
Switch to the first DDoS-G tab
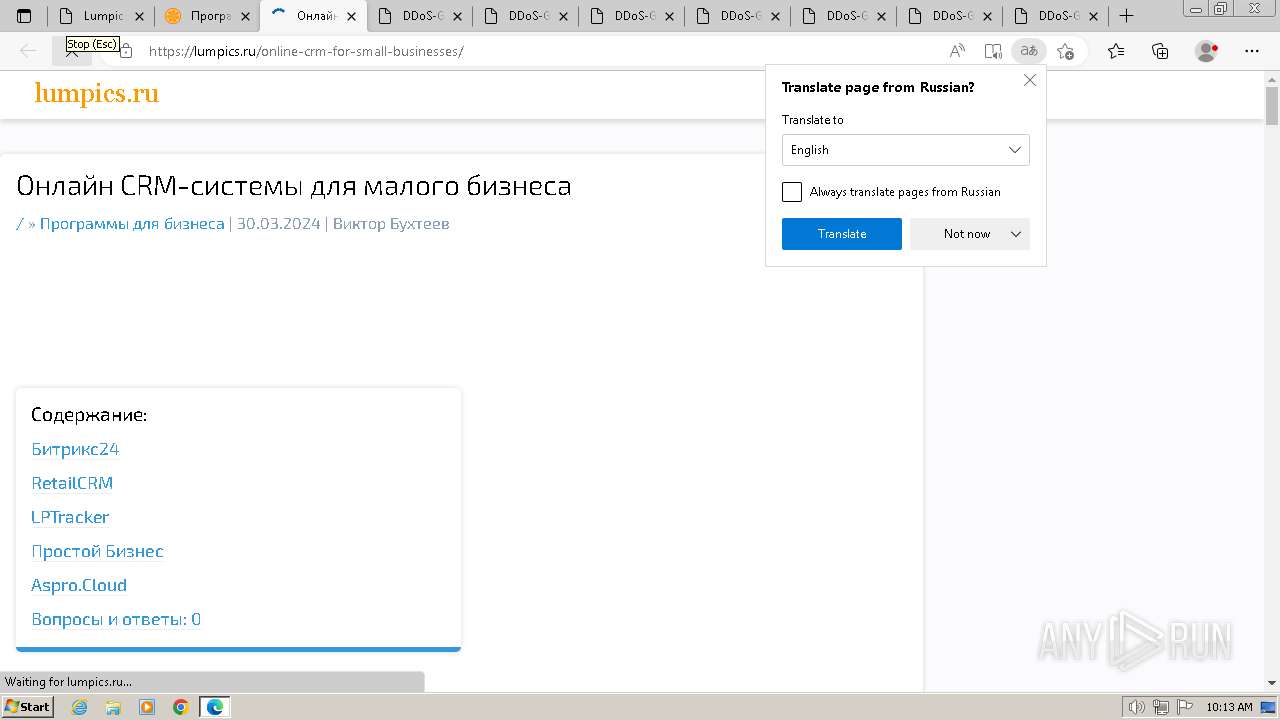(x=420, y=16)
